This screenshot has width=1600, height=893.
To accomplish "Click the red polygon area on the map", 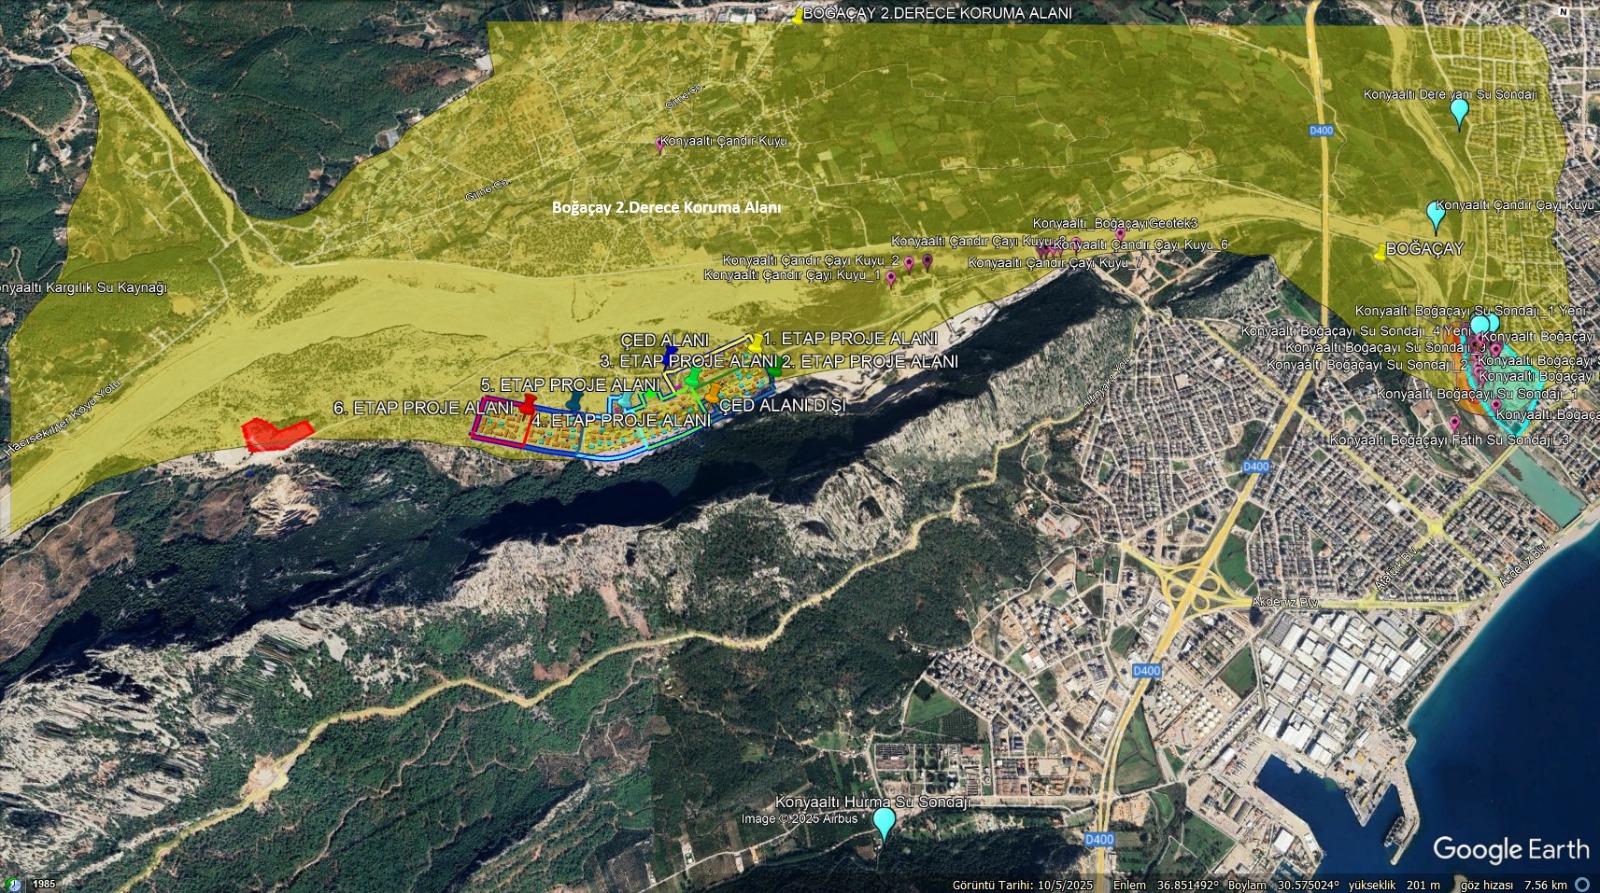I will point(275,435).
